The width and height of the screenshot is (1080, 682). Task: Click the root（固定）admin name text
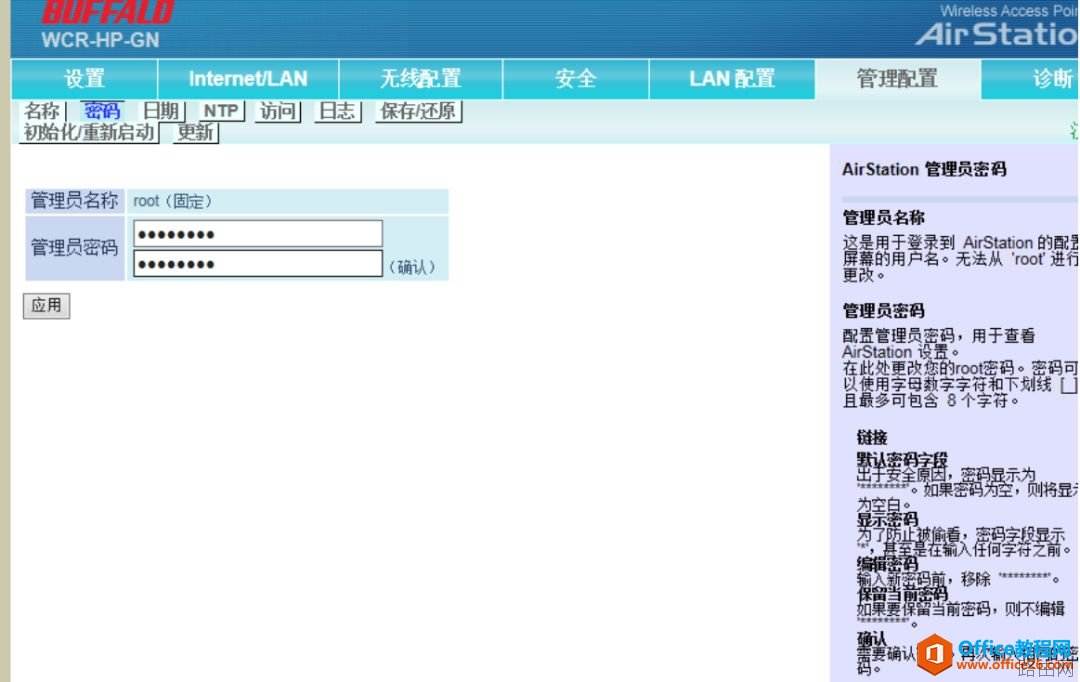tap(172, 201)
